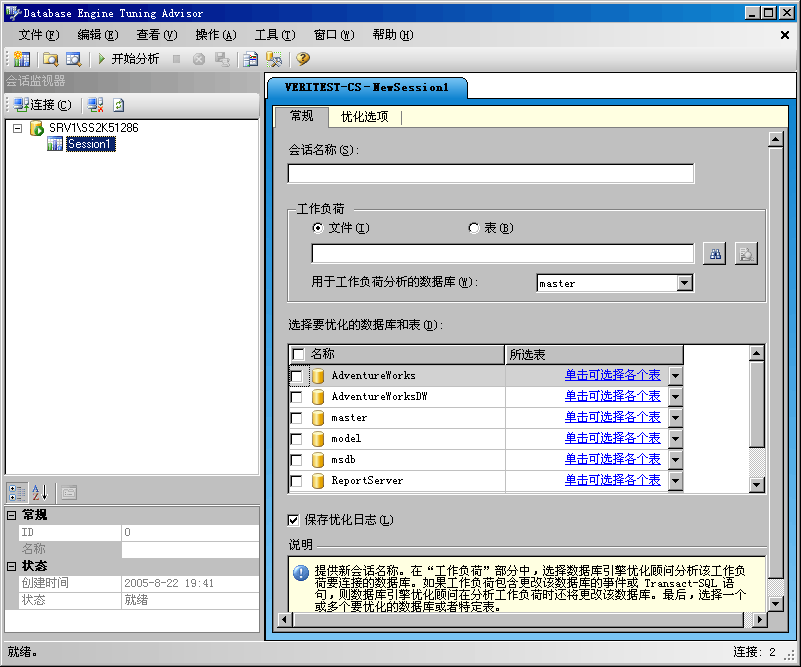Open master row table dropdown arrow

pyautogui.click(x=675, y=418)
